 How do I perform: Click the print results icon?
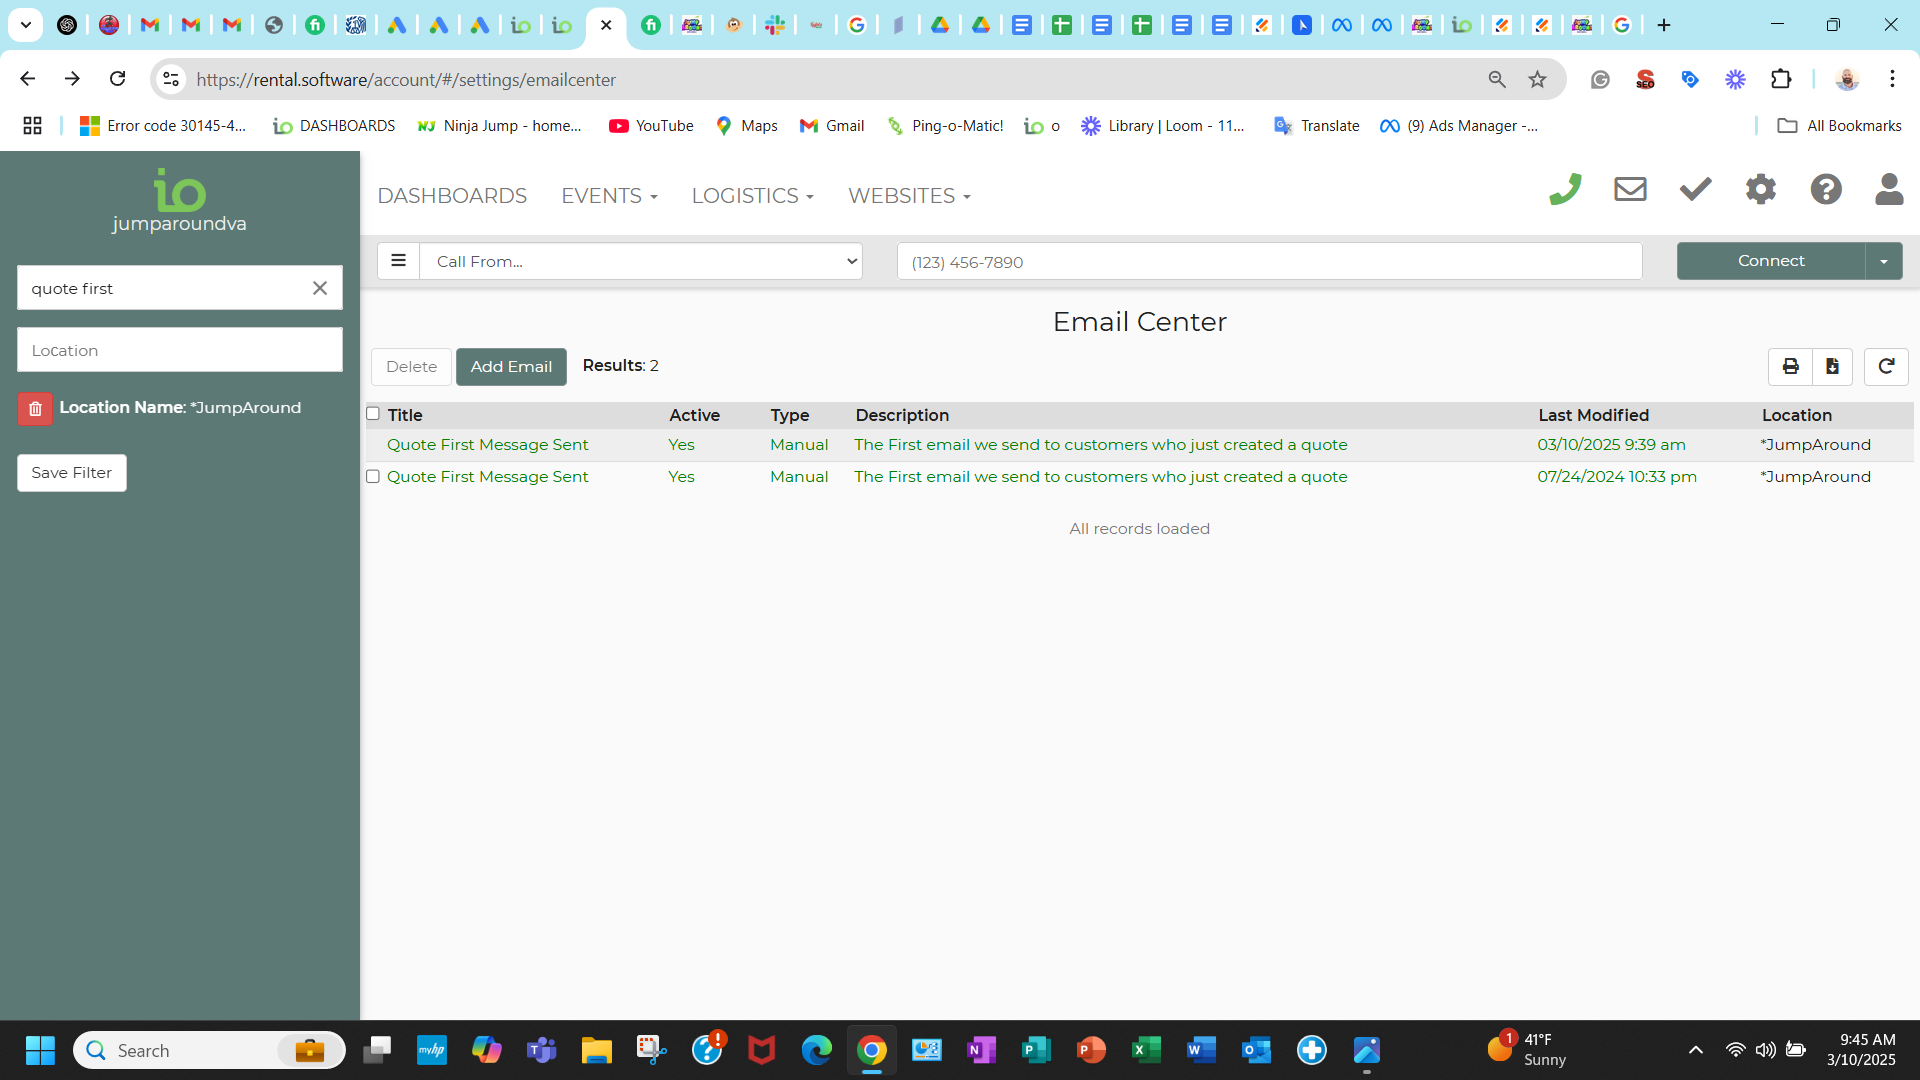coord(1790,366)
